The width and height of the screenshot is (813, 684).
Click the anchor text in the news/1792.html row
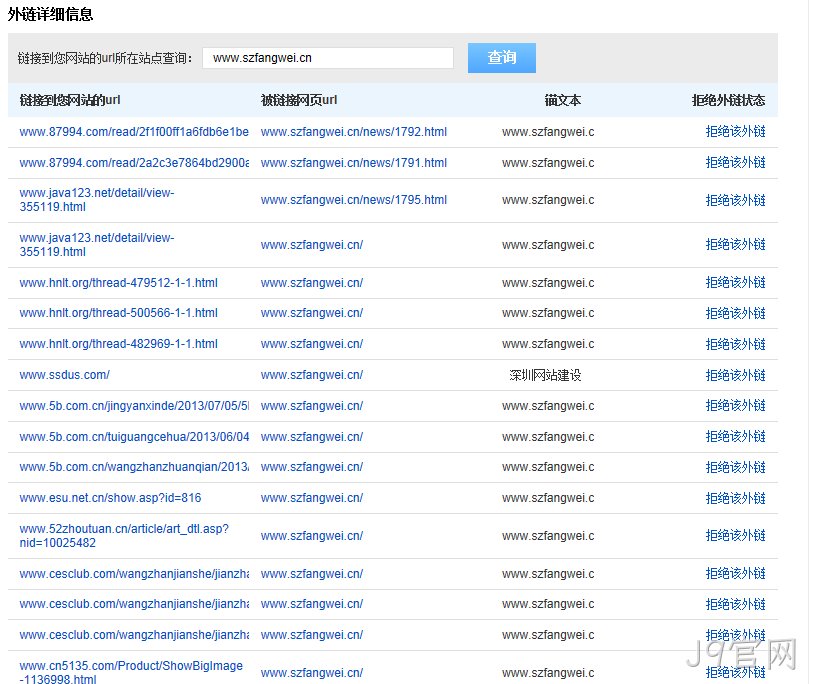coord(548,132)
